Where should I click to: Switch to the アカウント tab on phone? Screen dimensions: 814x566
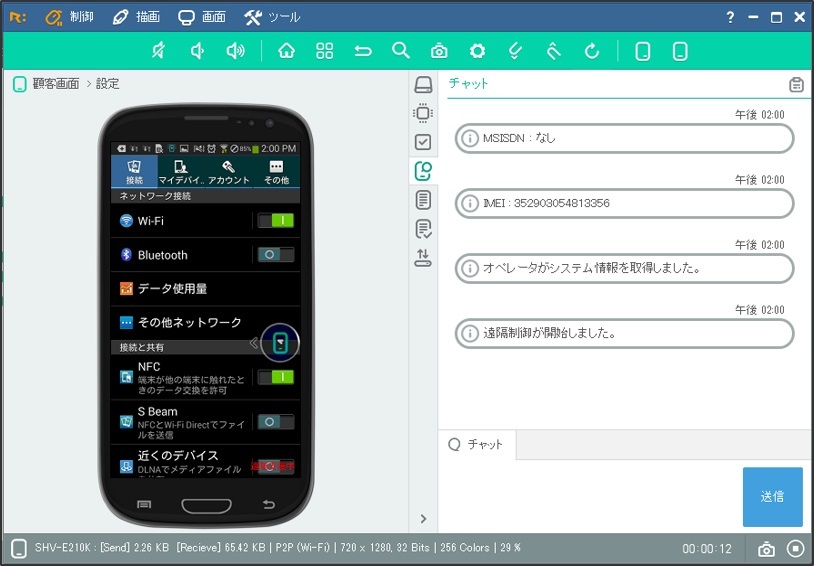pyautogui.click(x=228, y=172)
